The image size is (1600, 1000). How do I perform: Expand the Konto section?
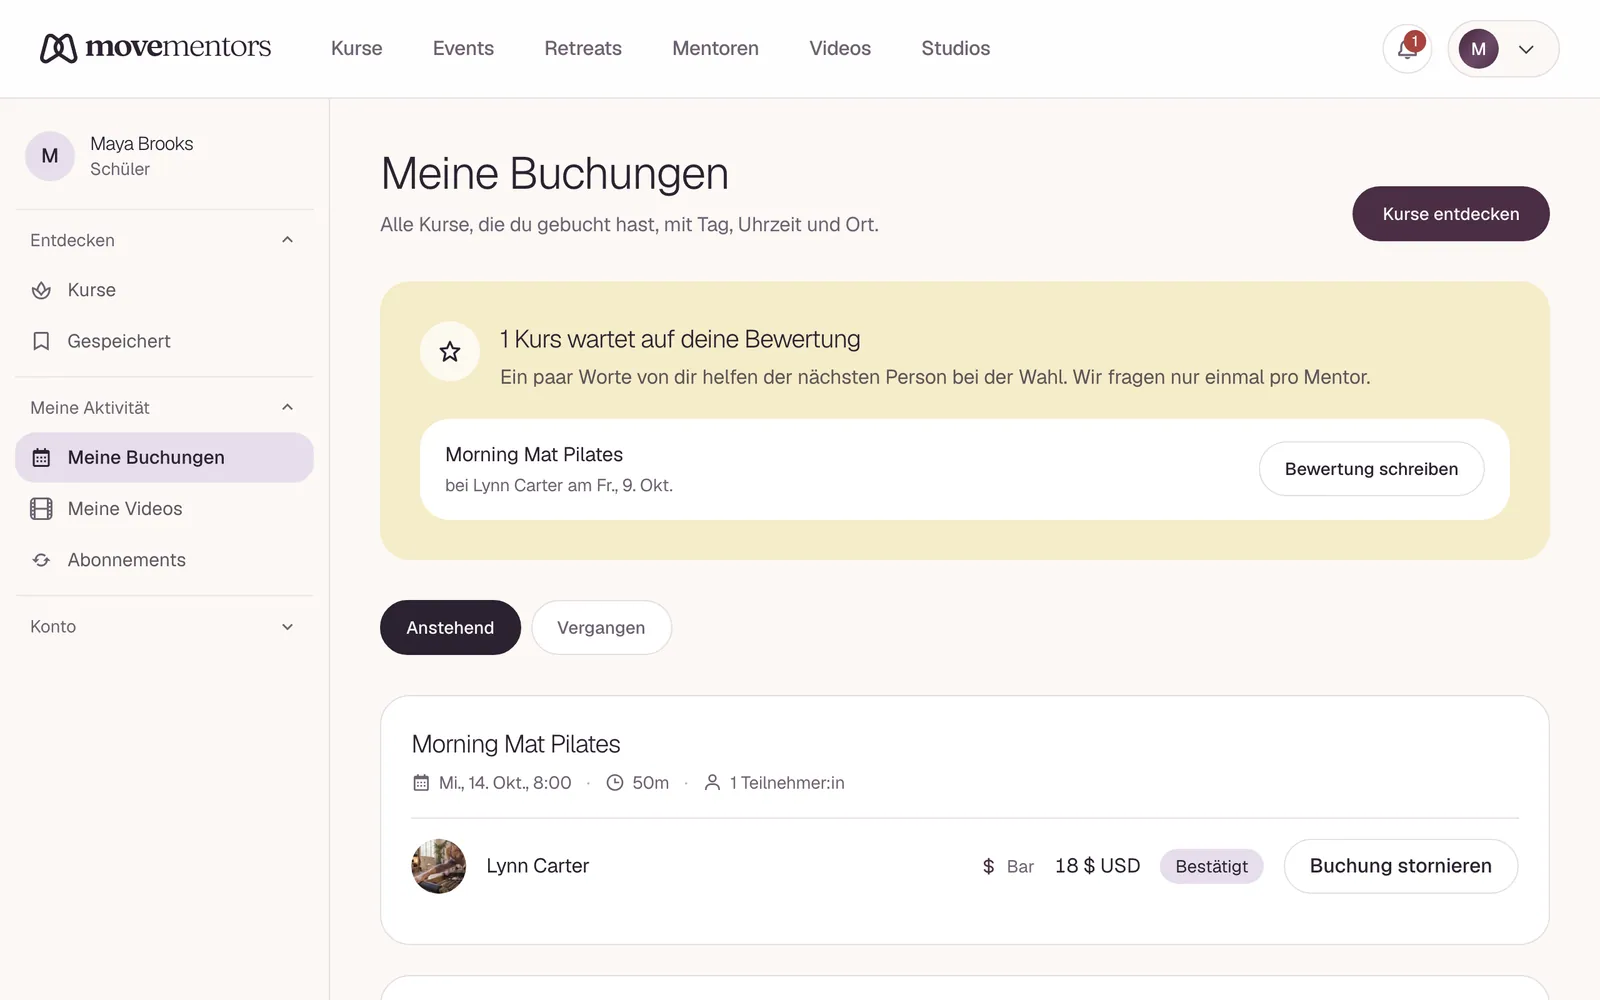287,627
